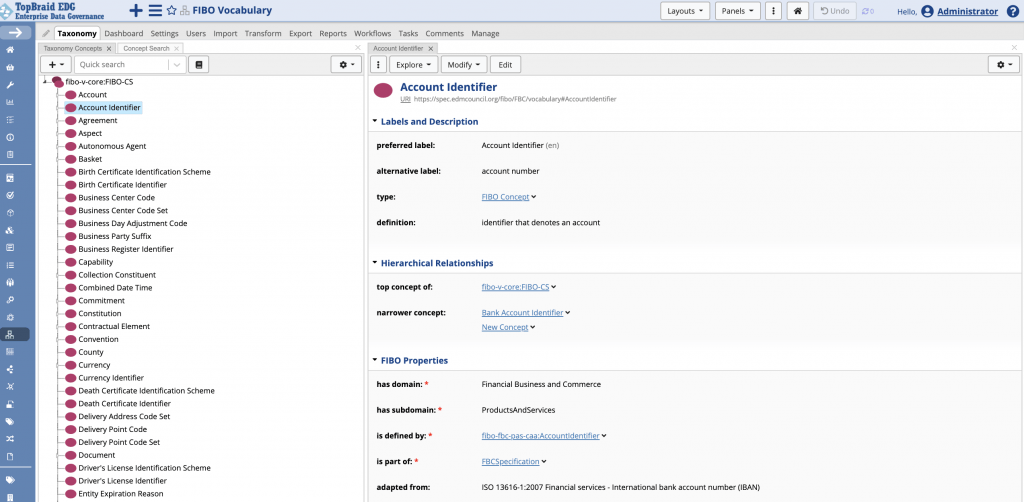Click the TopBraid EDG logo
The width and height of the screenshot is (1024, 502).
point(52,10)
